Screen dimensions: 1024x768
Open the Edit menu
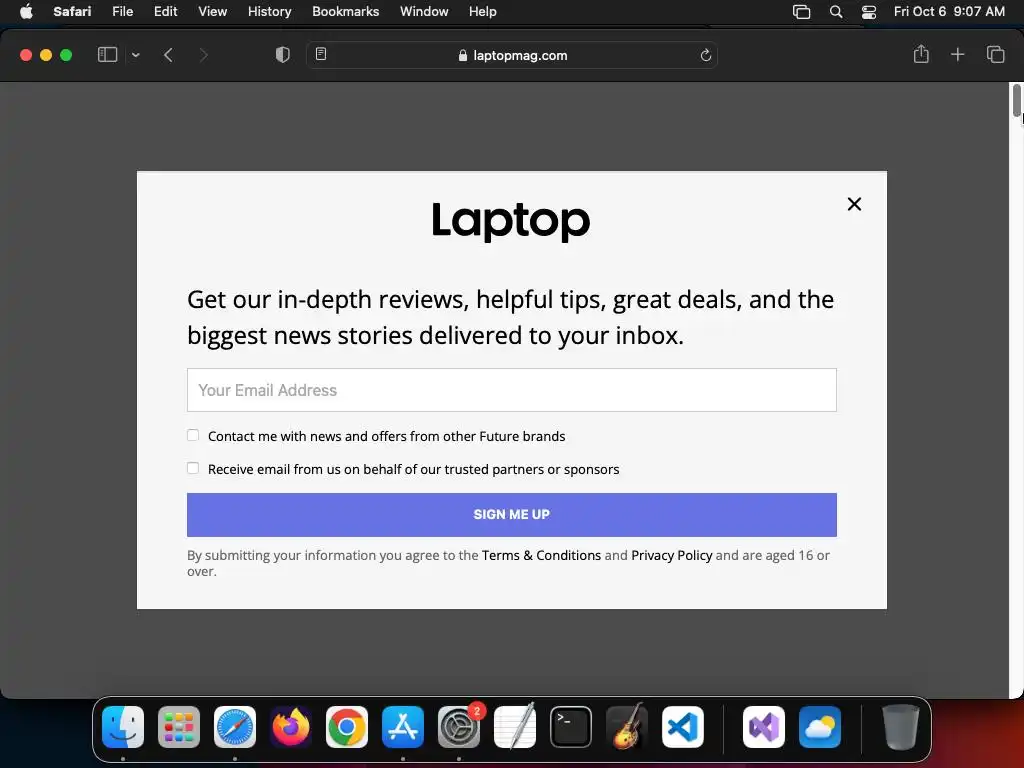[x=165, y=11]
